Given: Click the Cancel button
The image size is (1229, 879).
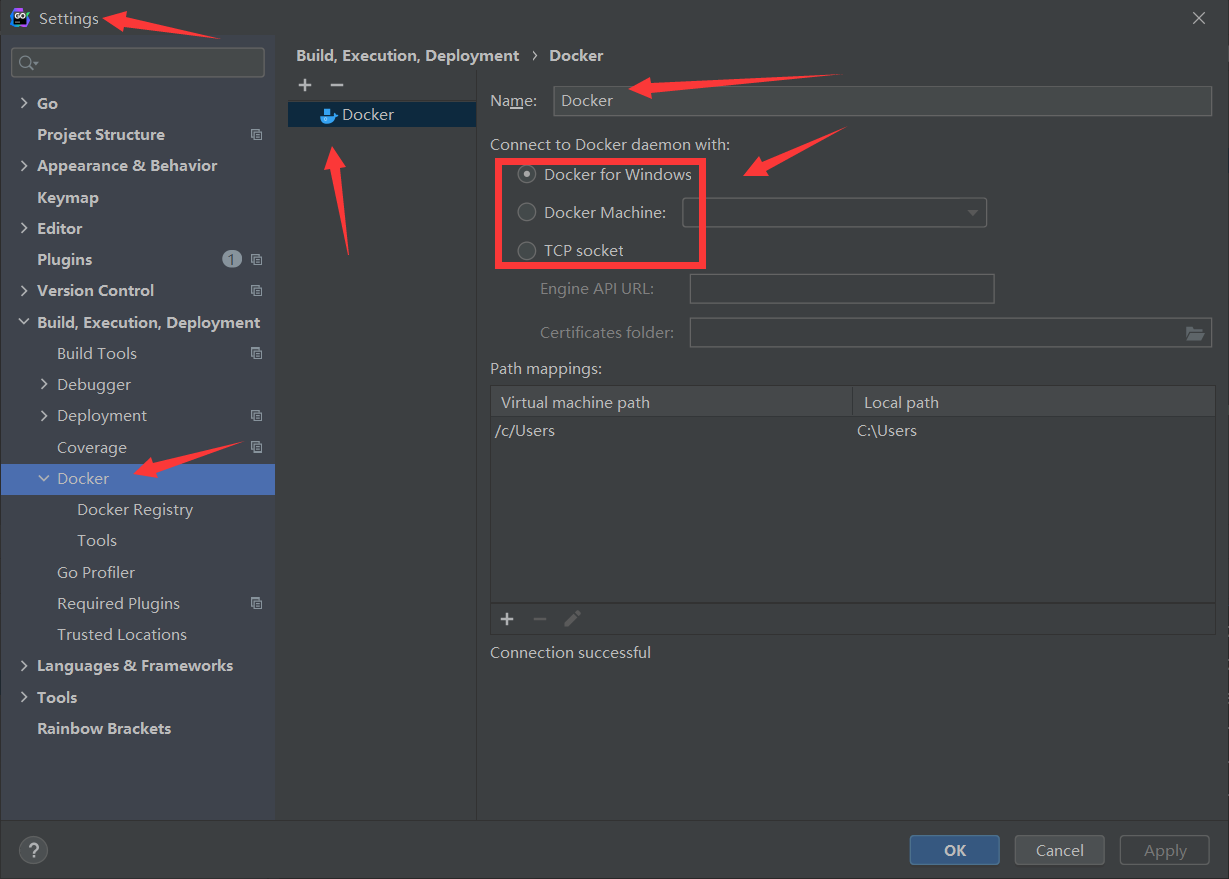Looking at the screenshot, I should pyautogui.click(x=1060, y=850).
